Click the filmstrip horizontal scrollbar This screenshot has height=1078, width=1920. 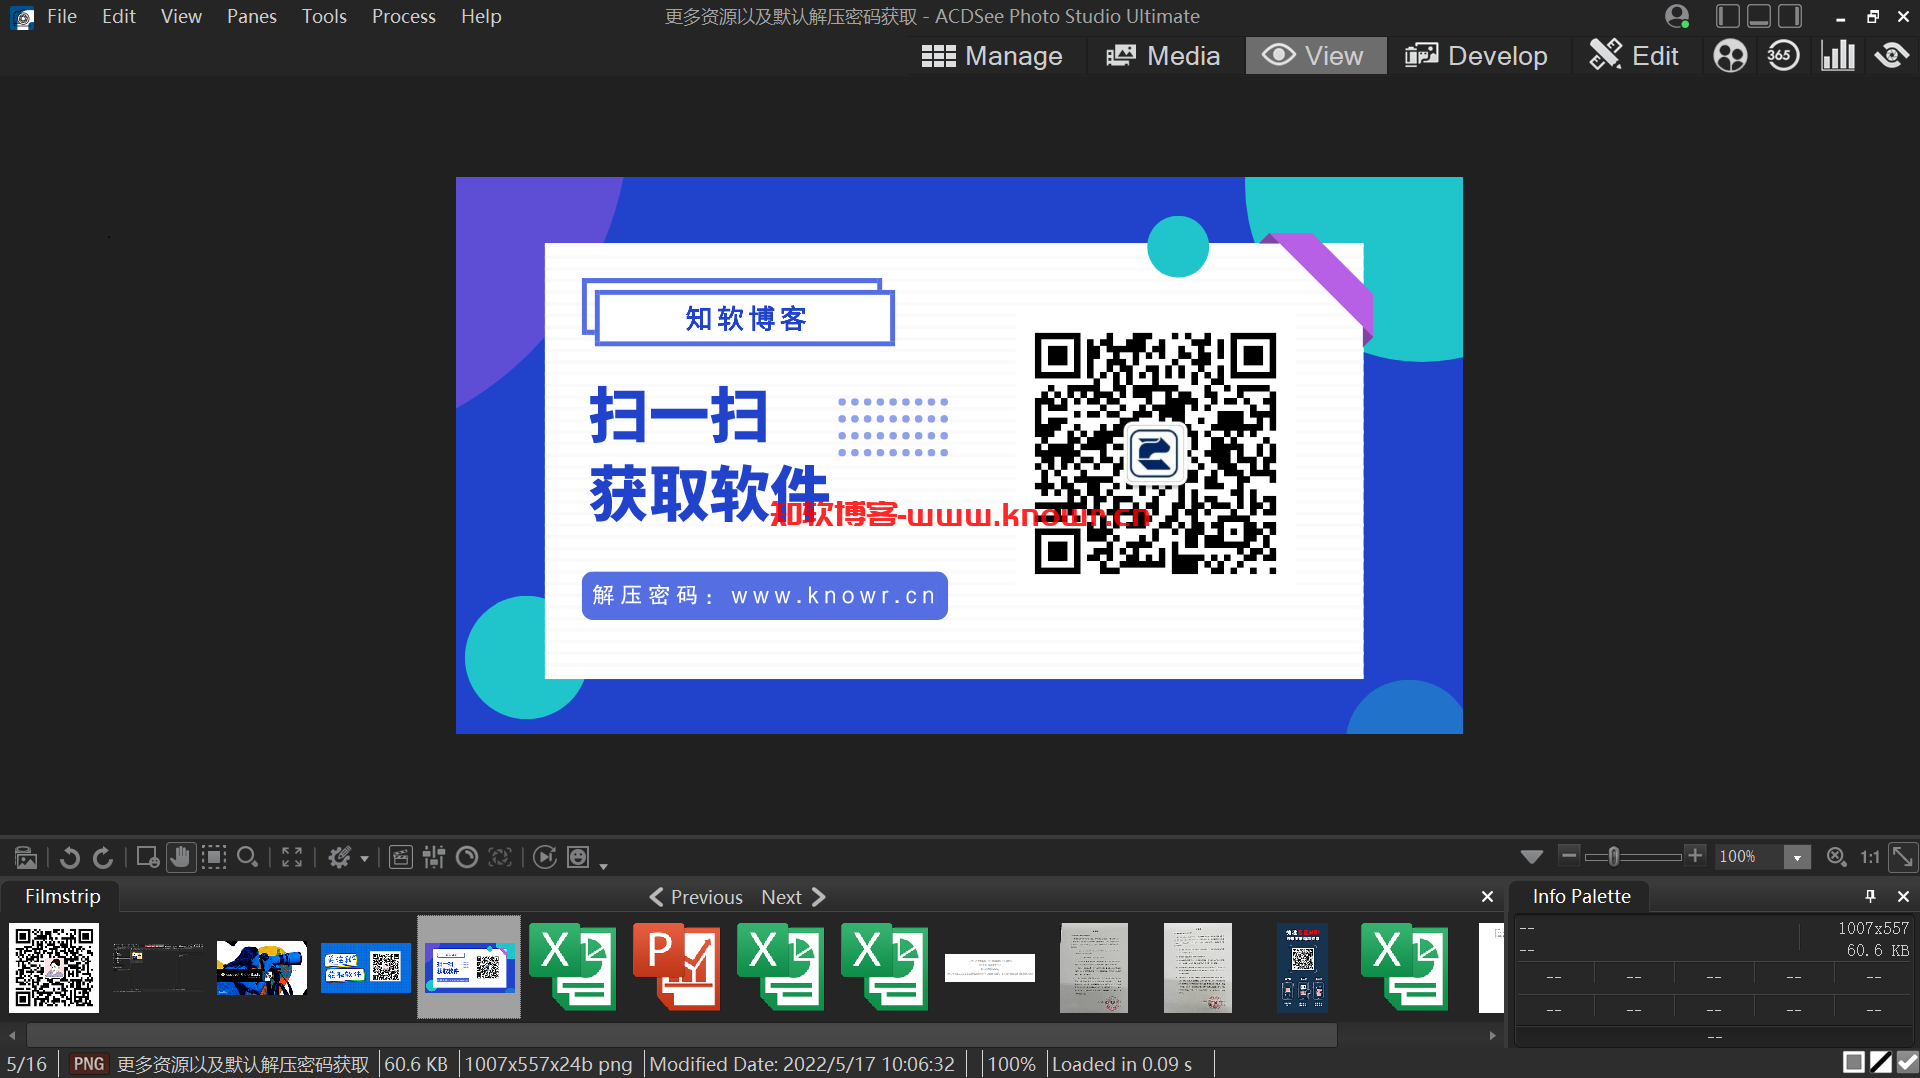point(682,1035)
